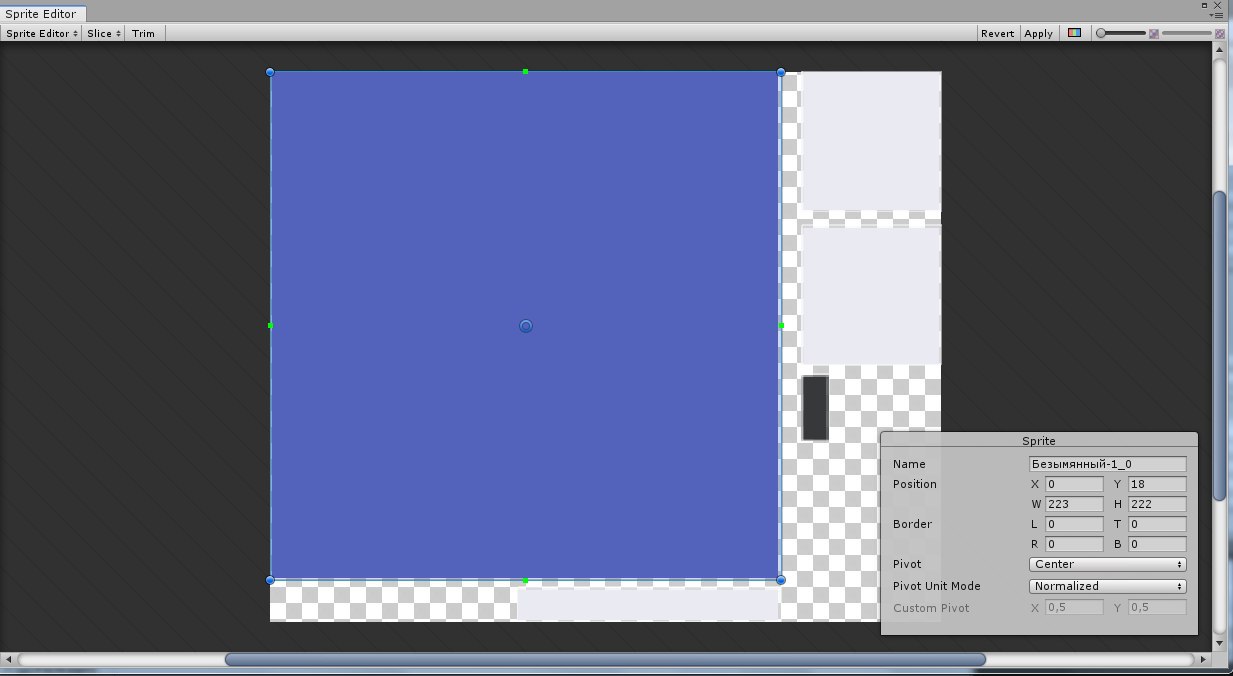
Task: Click the Position Y input field
Action: pos(1157,484)
